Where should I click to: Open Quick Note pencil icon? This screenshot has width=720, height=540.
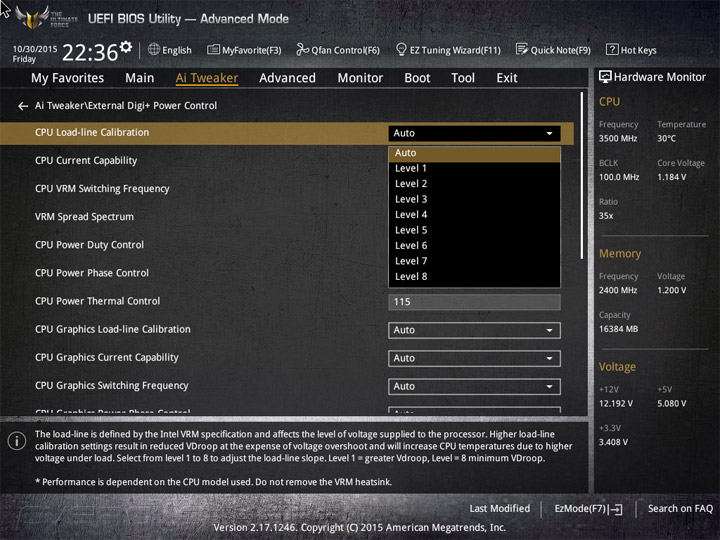pyautogui.click(x=522, y=50)
